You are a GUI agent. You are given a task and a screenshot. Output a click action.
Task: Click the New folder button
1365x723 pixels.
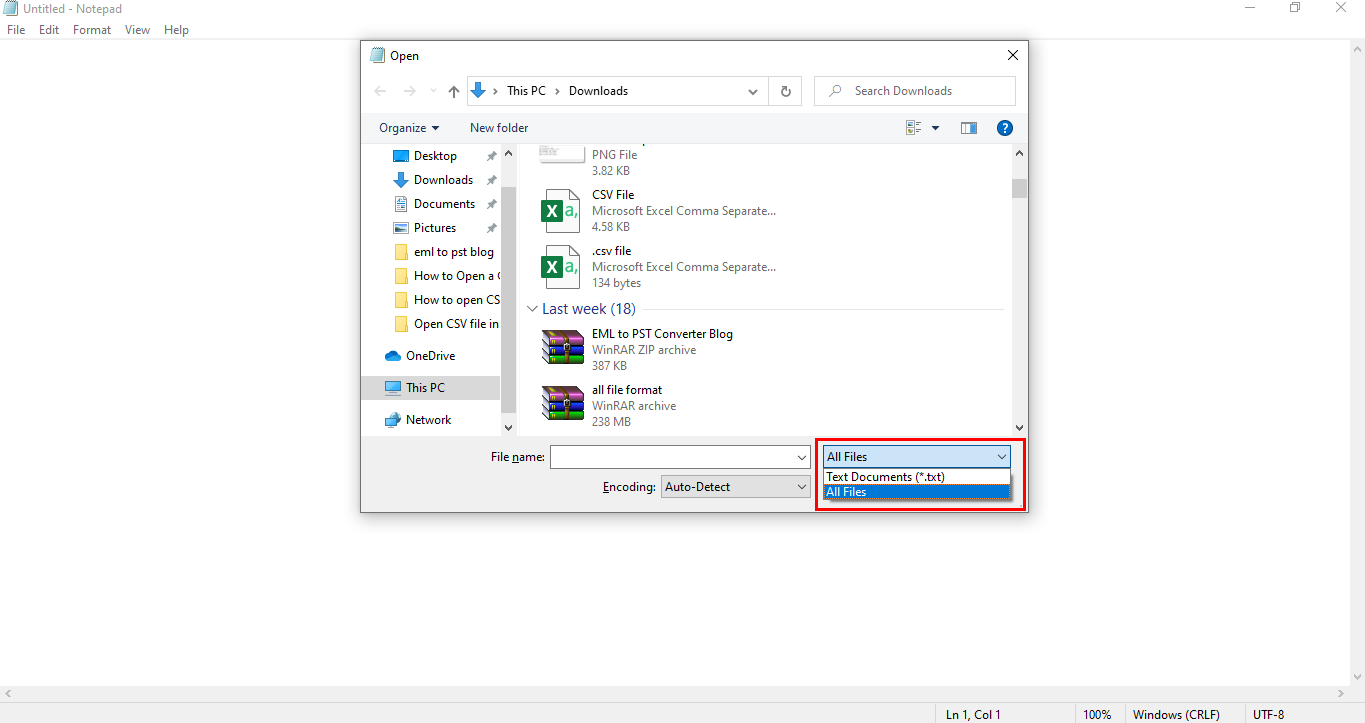pos(499,128)
